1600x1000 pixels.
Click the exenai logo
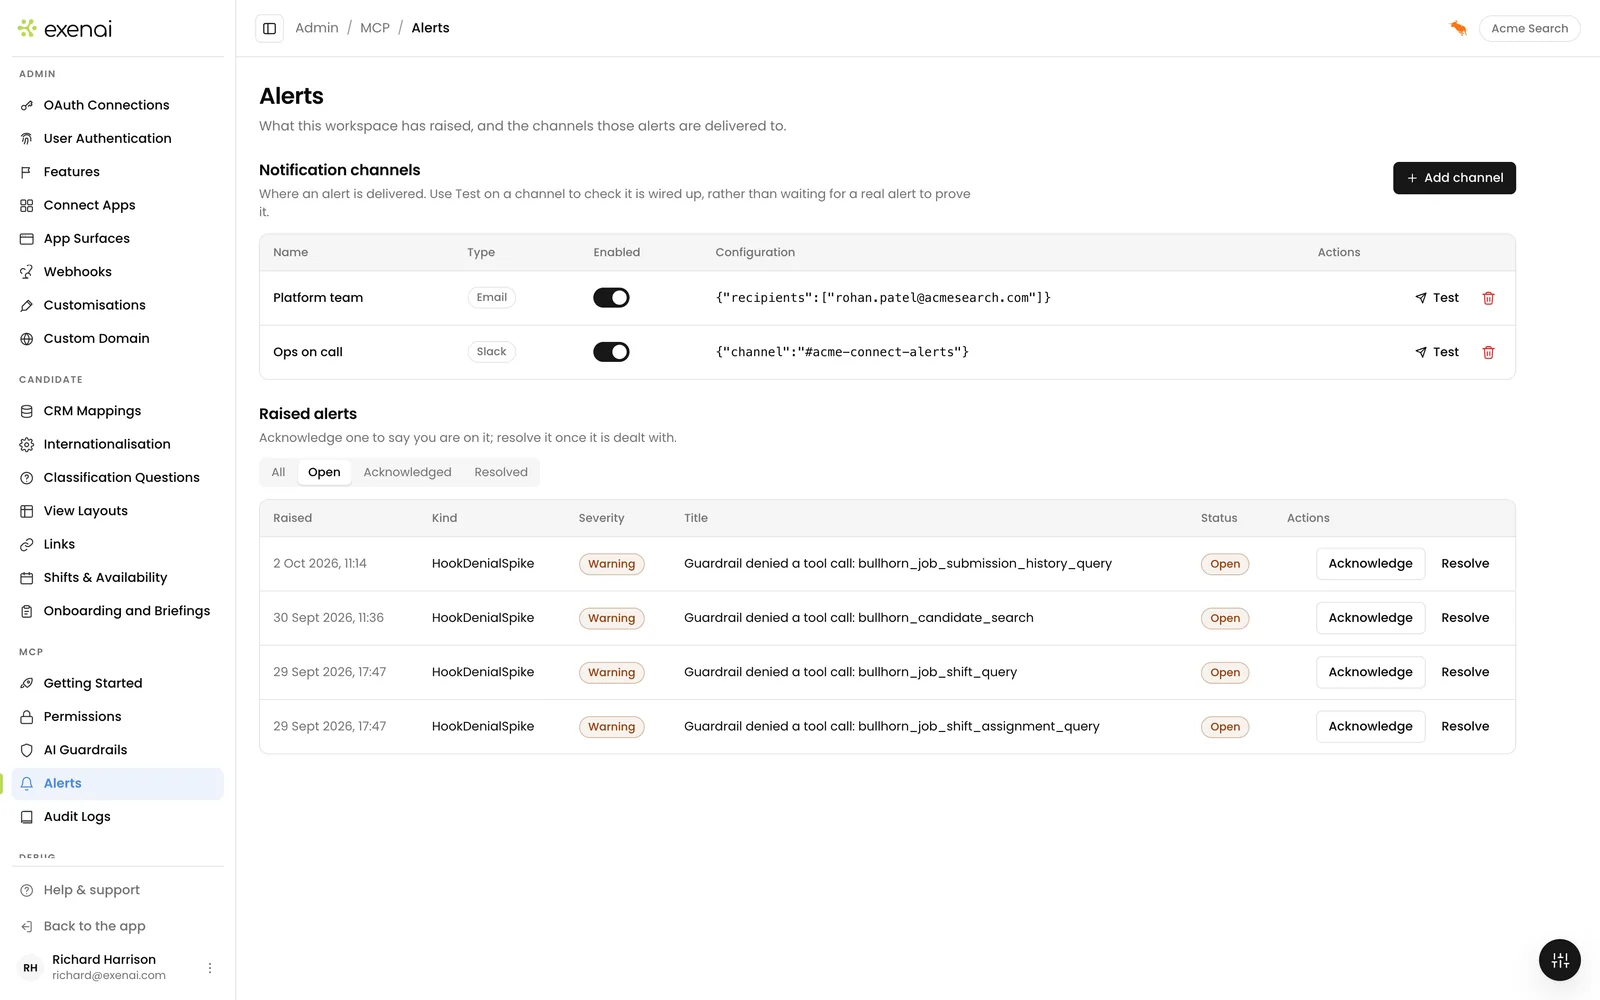click(65, 29)
